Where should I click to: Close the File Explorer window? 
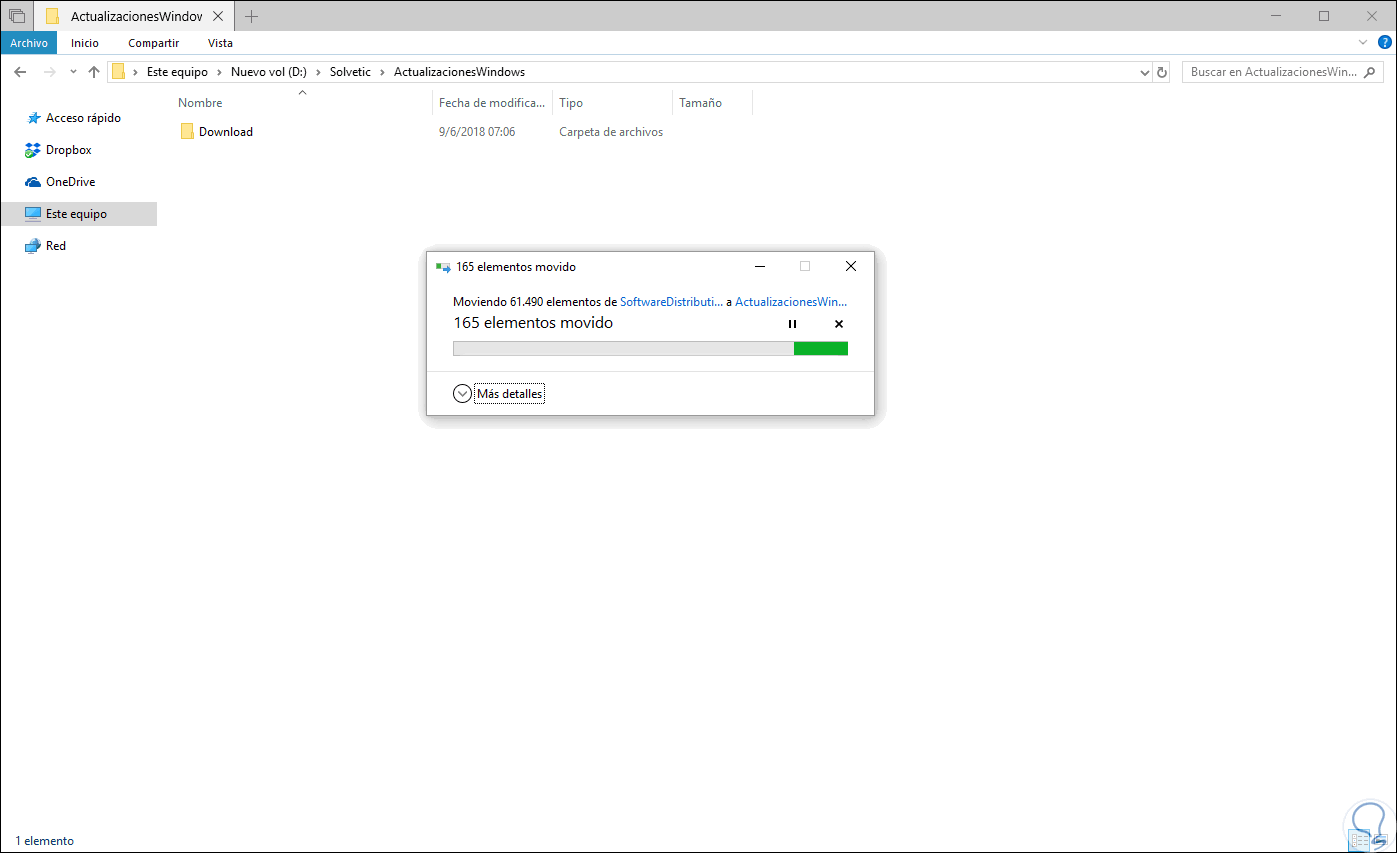click(1371, 16)
